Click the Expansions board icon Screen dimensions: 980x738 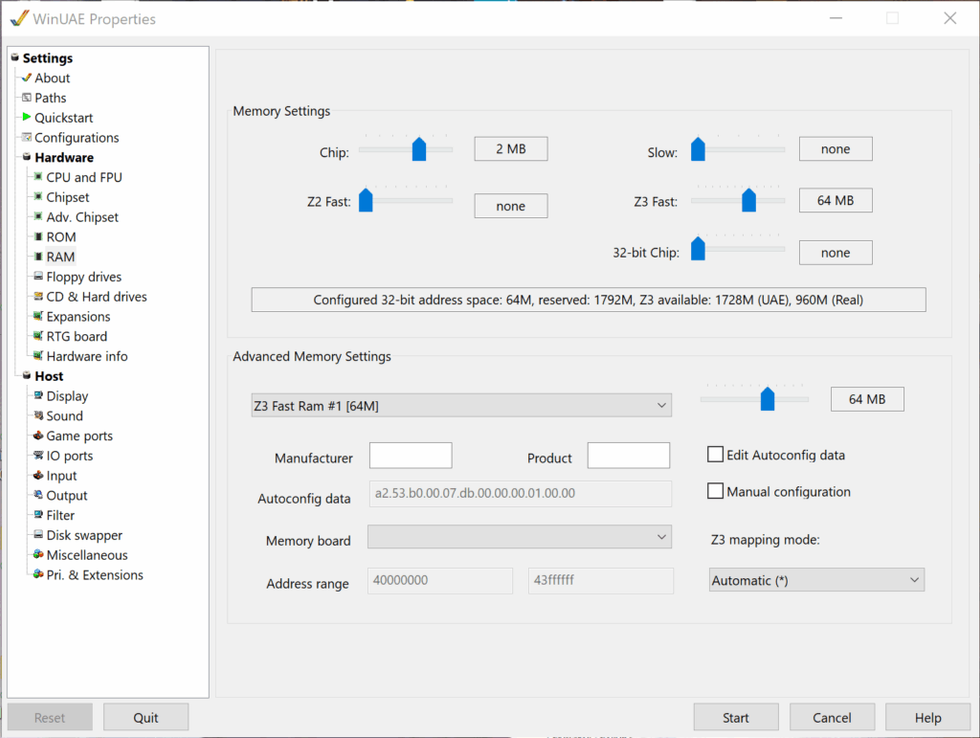point(38,316)
